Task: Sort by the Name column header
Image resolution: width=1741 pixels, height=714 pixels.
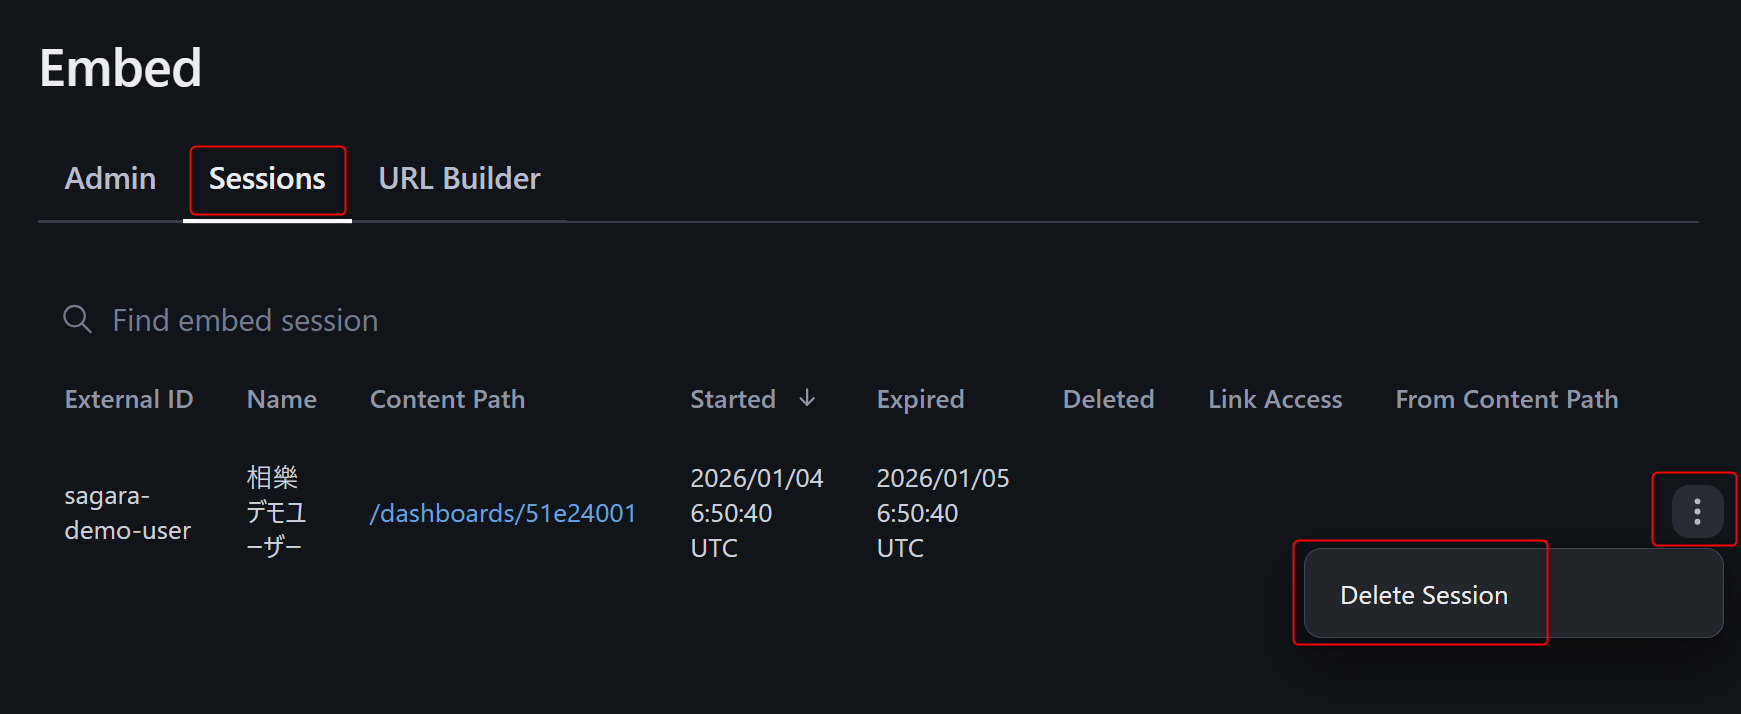Action: point(281,399)
